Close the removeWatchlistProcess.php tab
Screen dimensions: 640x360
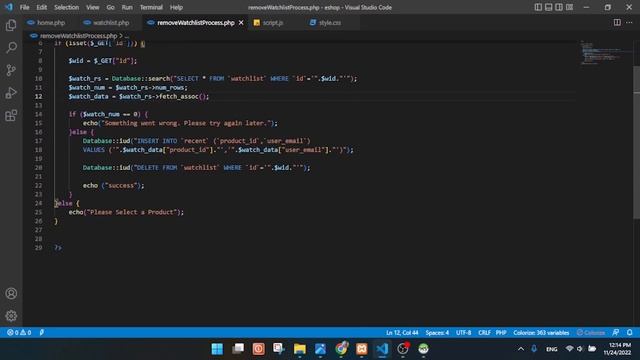pyautogui.click(x=241, y=22)
